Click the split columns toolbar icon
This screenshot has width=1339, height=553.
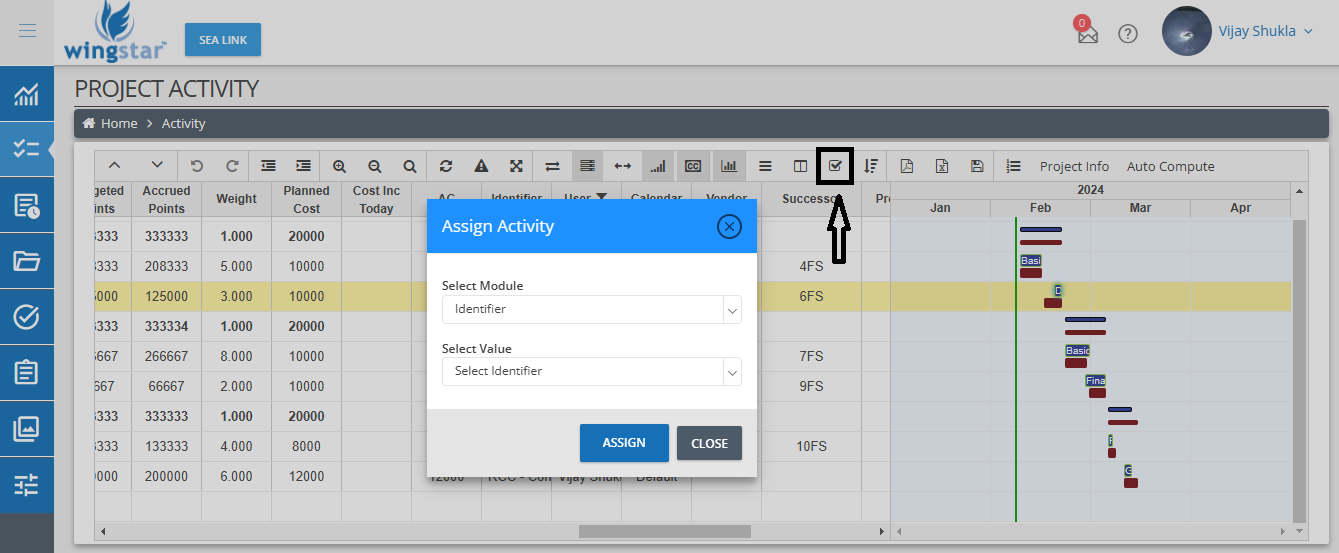[800, 166]
